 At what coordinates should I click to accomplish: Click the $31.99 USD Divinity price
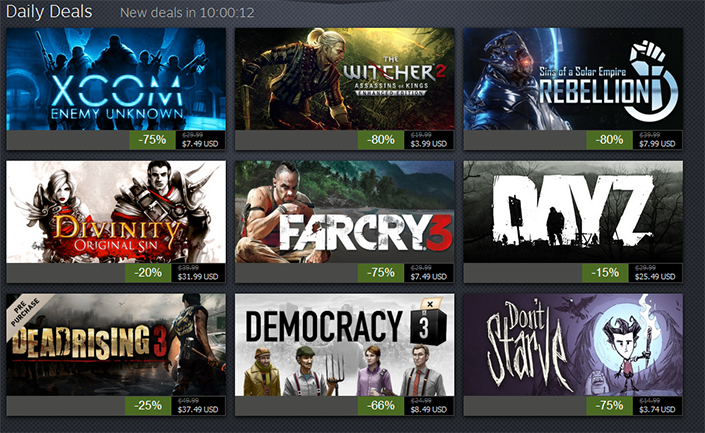point(198,277)
